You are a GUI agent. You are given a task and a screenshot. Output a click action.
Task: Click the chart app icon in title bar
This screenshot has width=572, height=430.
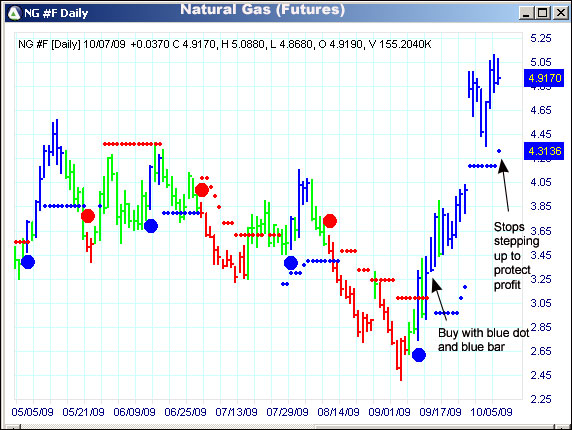pyautogui.click(x=14, y=13)
